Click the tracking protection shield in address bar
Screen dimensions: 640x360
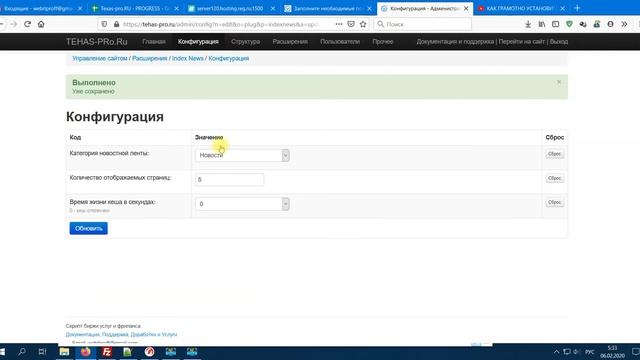pyautogui.click(x=104, y=24)
